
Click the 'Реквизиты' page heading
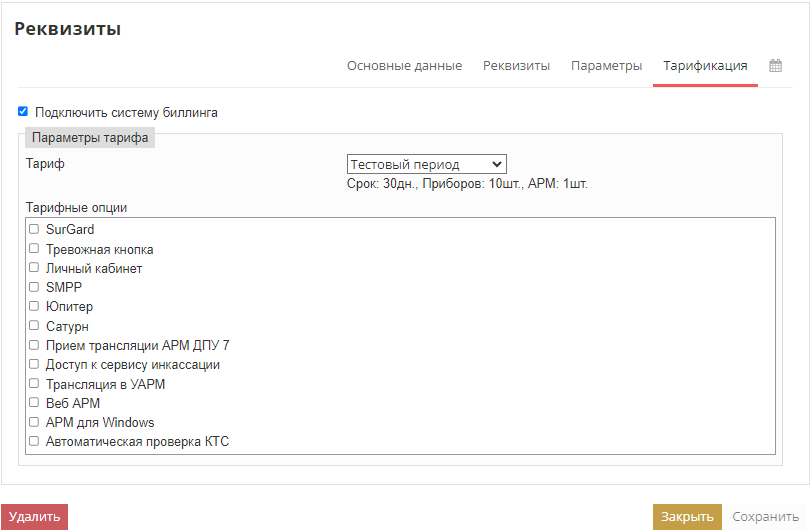[68, 28]
